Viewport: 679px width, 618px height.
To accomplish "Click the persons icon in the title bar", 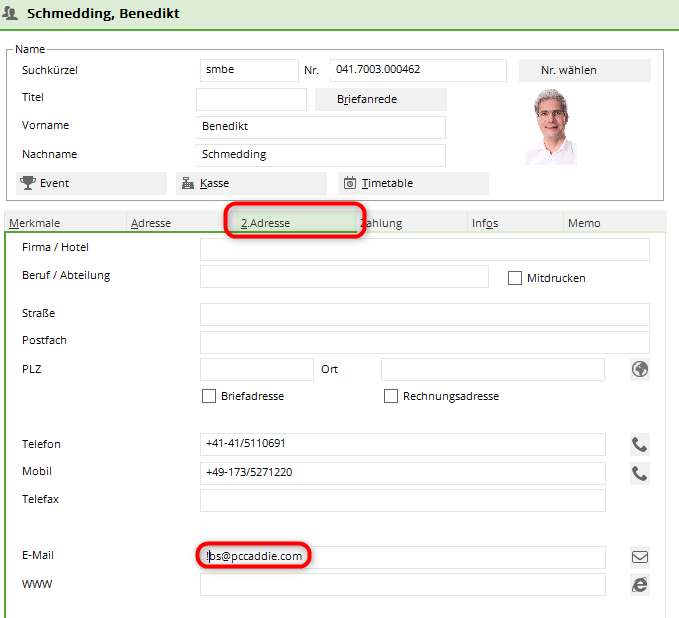I will [x=10, y=13].
